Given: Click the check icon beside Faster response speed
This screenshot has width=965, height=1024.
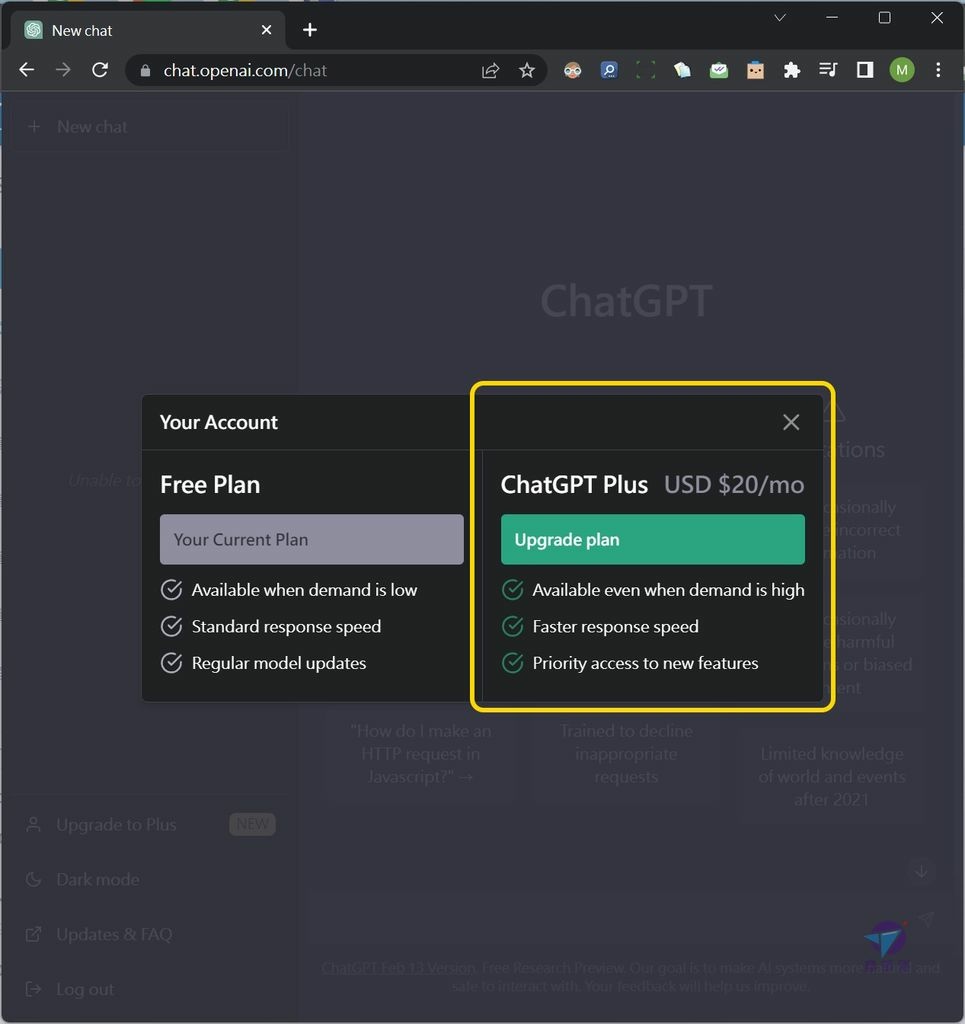Looking at the screenshot, I should pyautogui.click(x=513, y=626).
